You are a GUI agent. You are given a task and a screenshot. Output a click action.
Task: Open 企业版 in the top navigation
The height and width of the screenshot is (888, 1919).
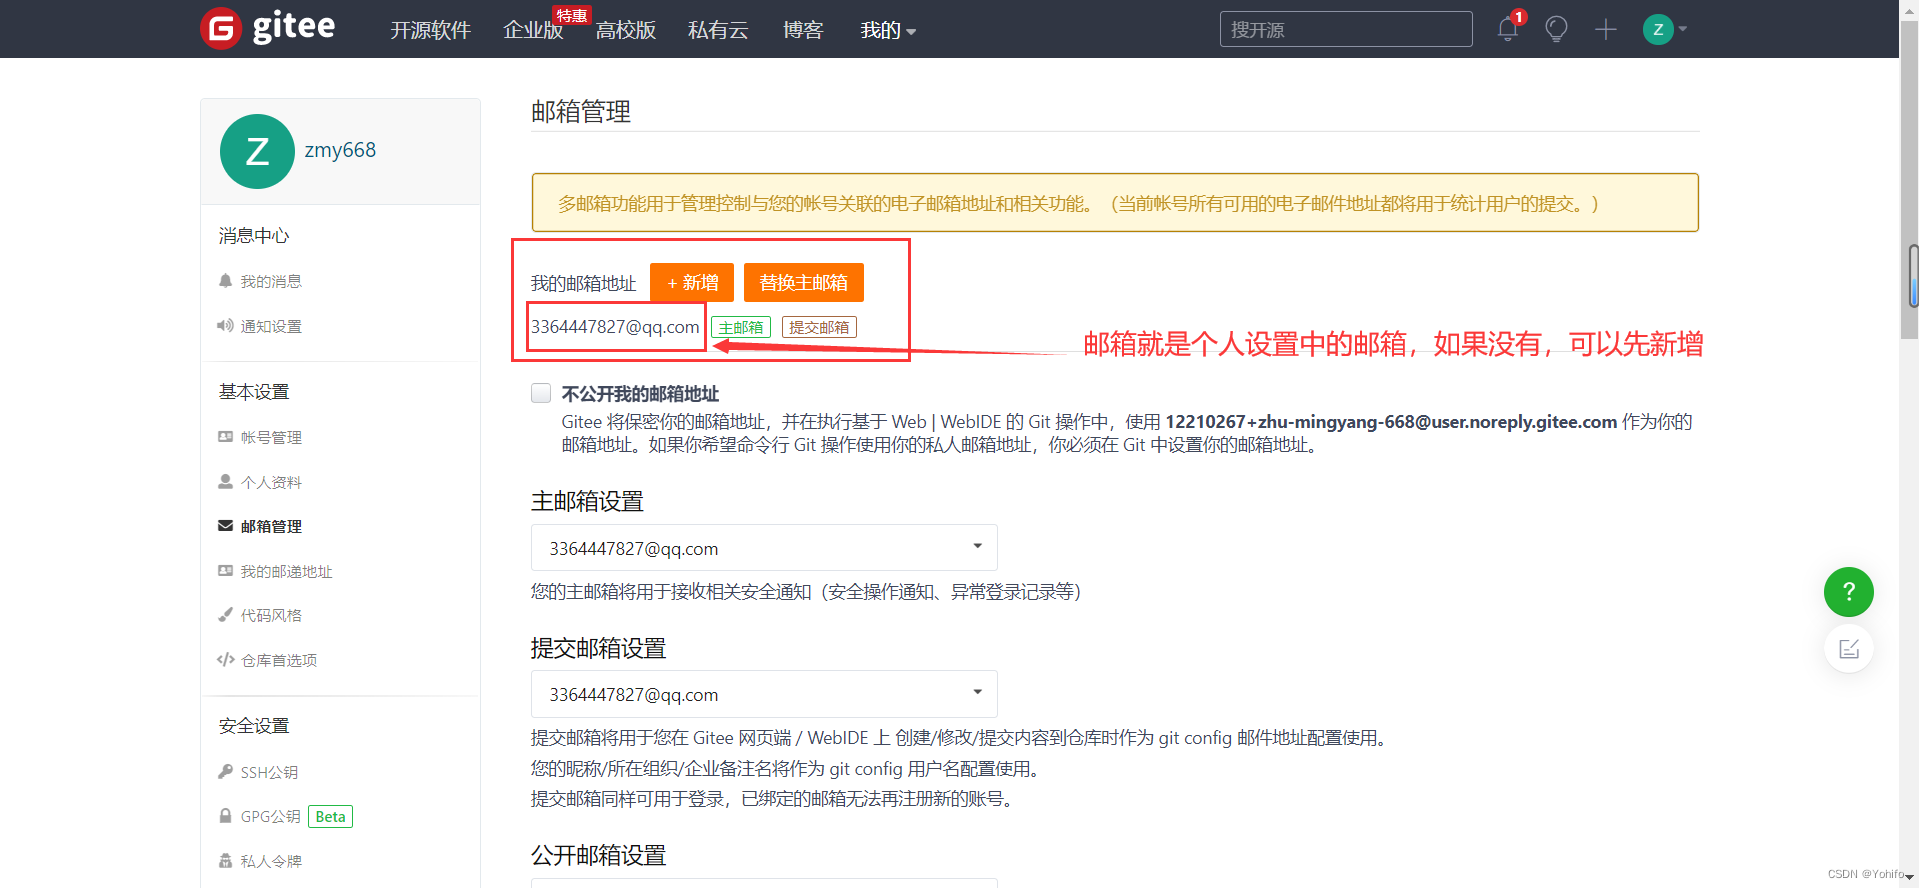[533, 30]
